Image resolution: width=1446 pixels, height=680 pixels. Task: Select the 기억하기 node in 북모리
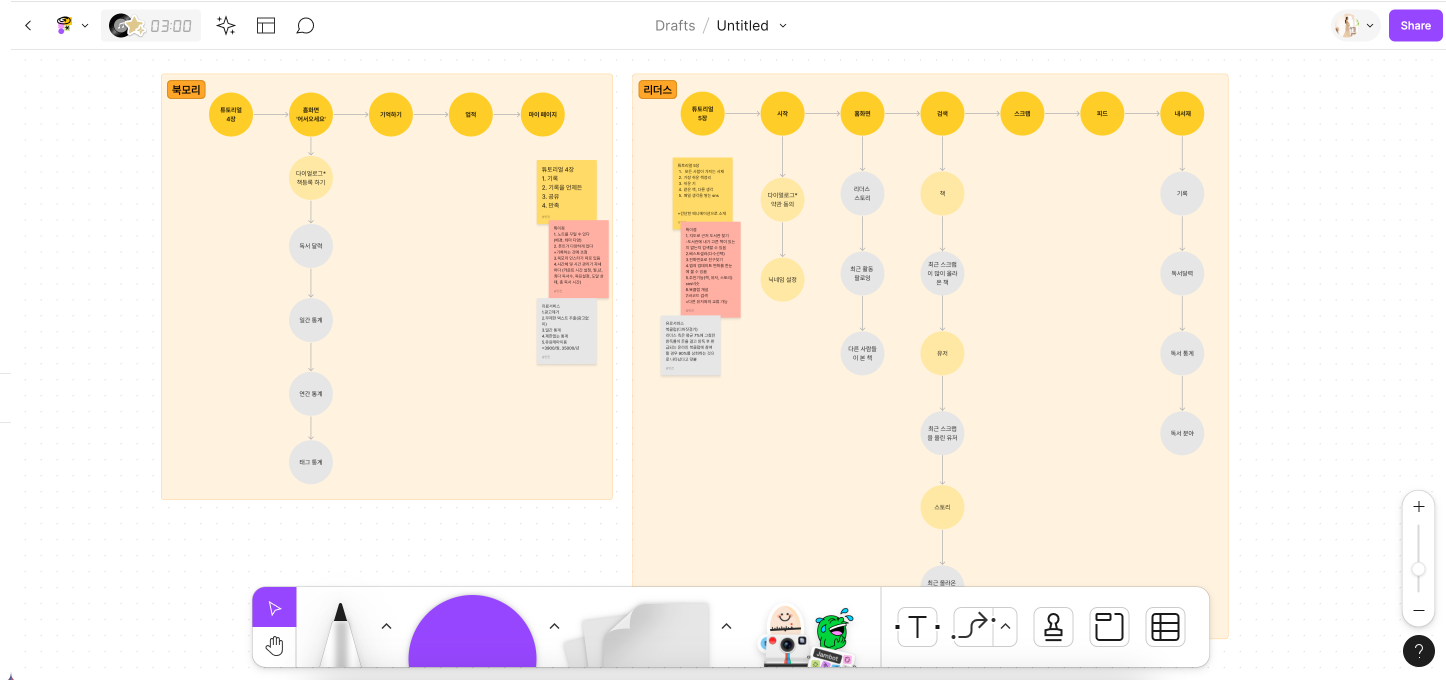[x=391, y=115]
